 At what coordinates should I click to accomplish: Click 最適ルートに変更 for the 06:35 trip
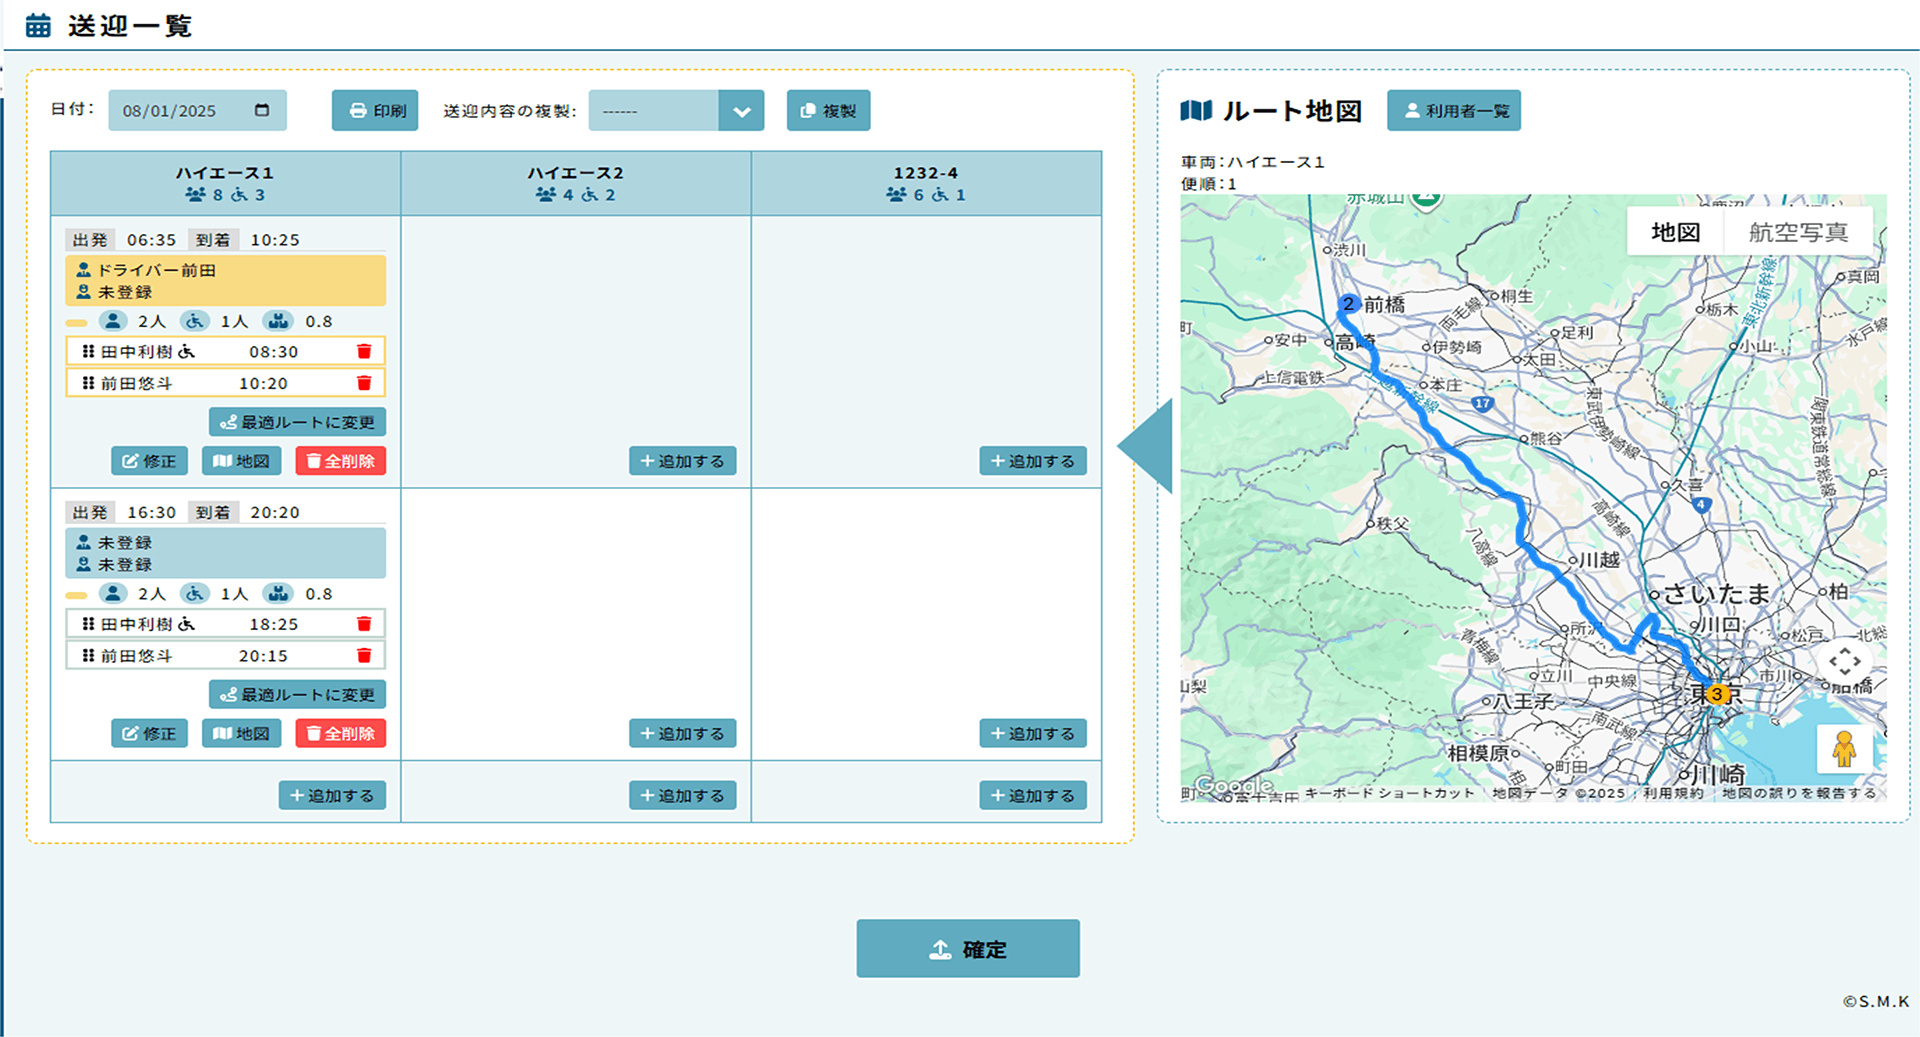coord(297,422)
